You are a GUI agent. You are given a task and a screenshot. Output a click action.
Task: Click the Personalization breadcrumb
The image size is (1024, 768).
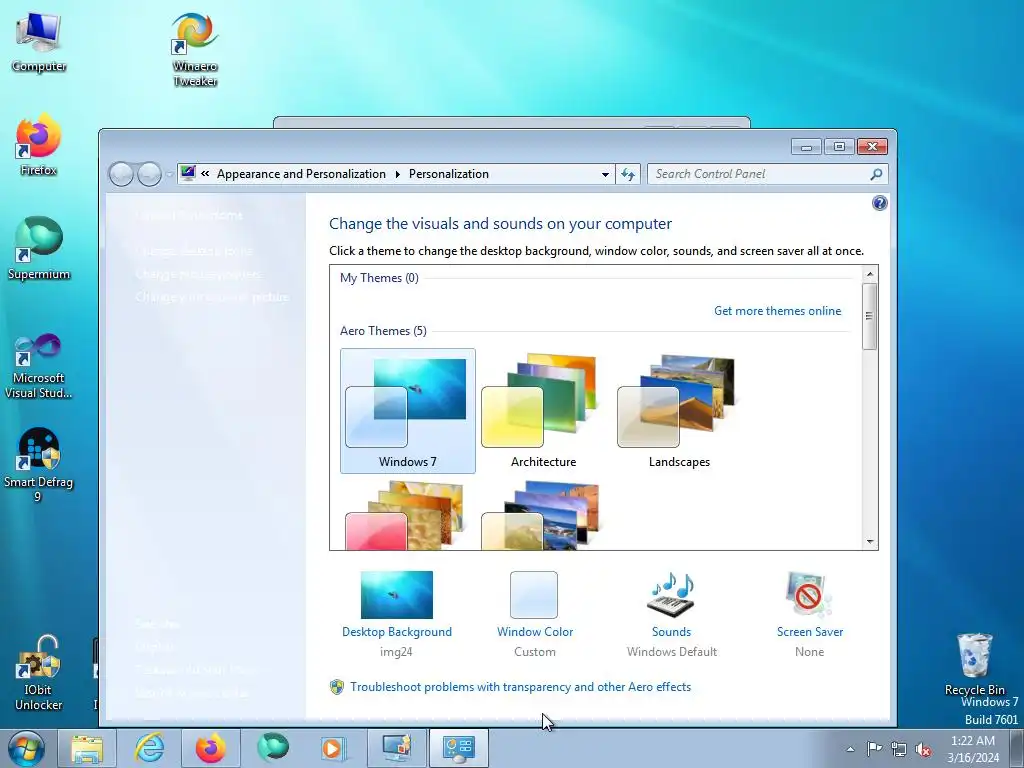click(449, 174)
